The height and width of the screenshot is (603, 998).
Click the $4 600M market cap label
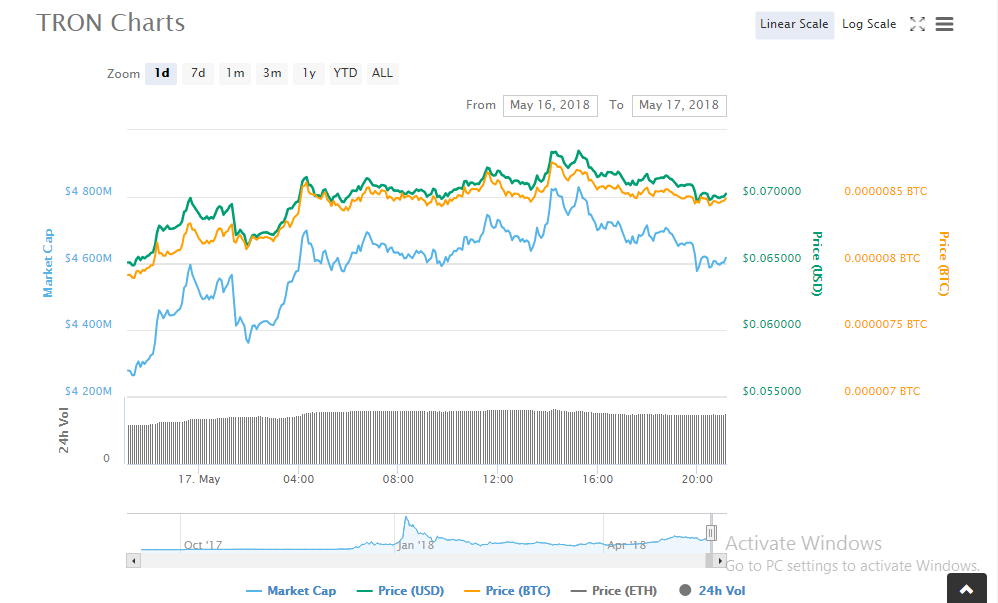[x=88, y=259]
